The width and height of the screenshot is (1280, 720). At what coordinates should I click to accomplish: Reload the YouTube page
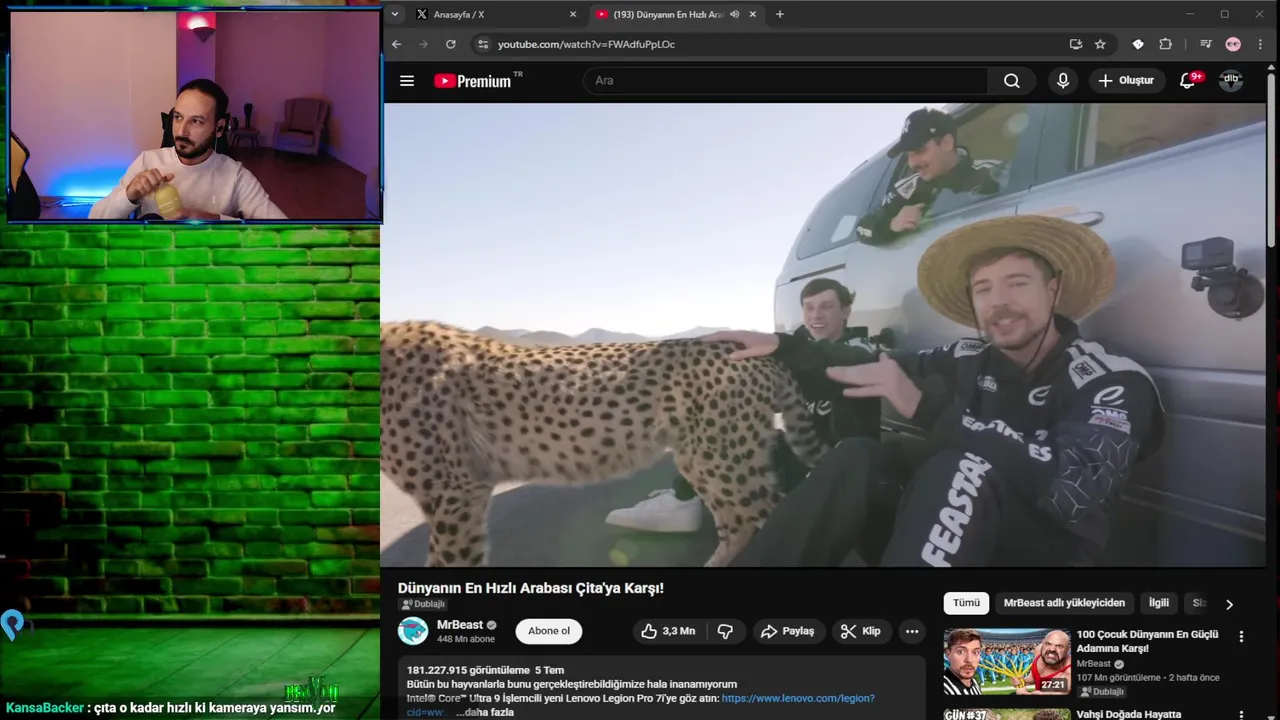tap(451, 44)
